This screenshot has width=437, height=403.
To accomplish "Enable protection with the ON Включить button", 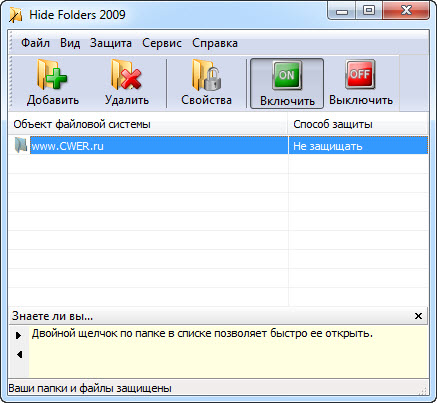I will [287, 83].
